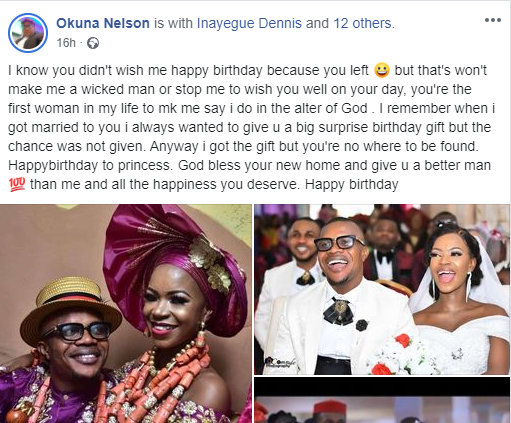Click the globe public audience icon
Image resolution: width=511 pixels, height=423 pixels.
click(93, 43)
